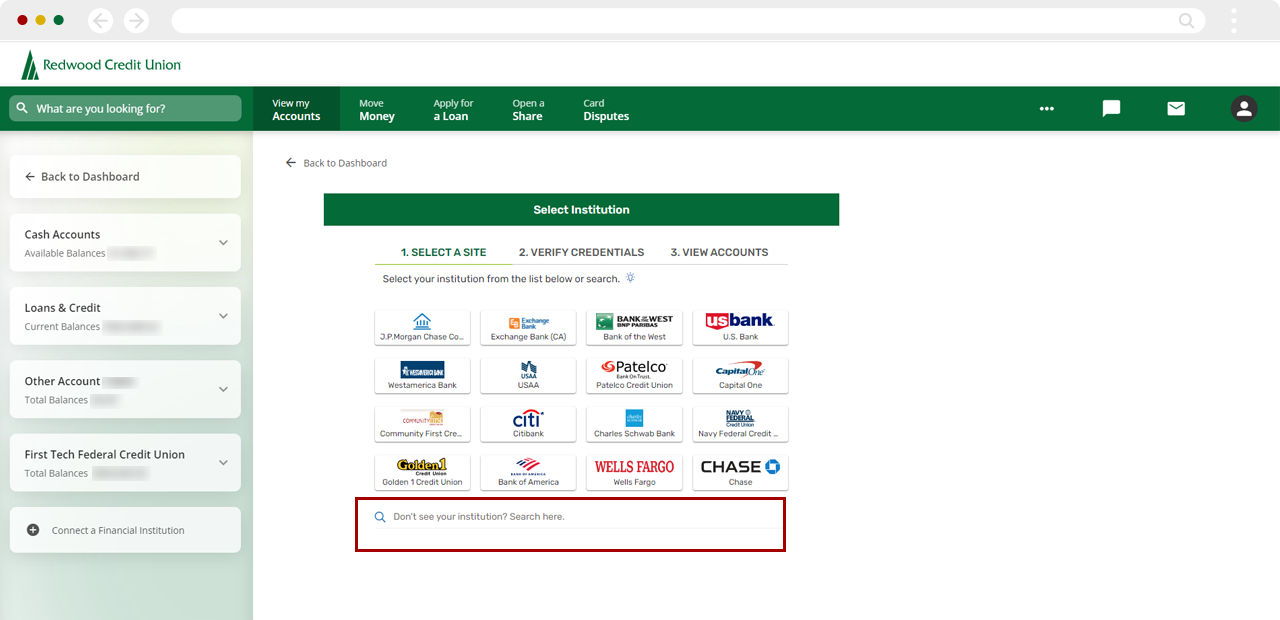
Task: Select the Westamerica Bank tile
Action: click(x=422, y=376)
